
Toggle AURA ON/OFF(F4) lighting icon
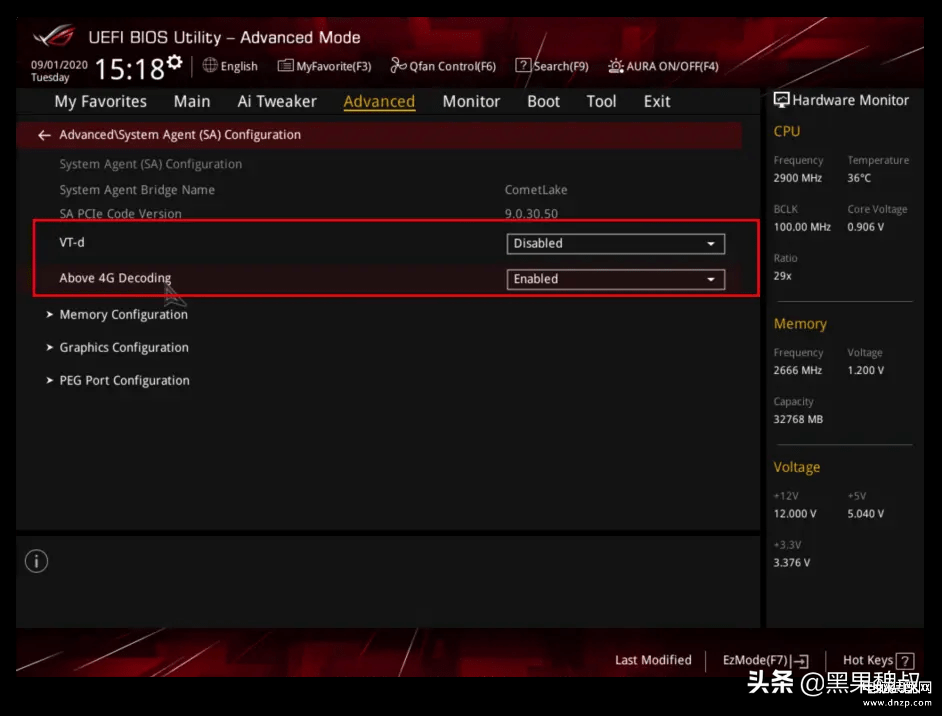click(615, 66)
